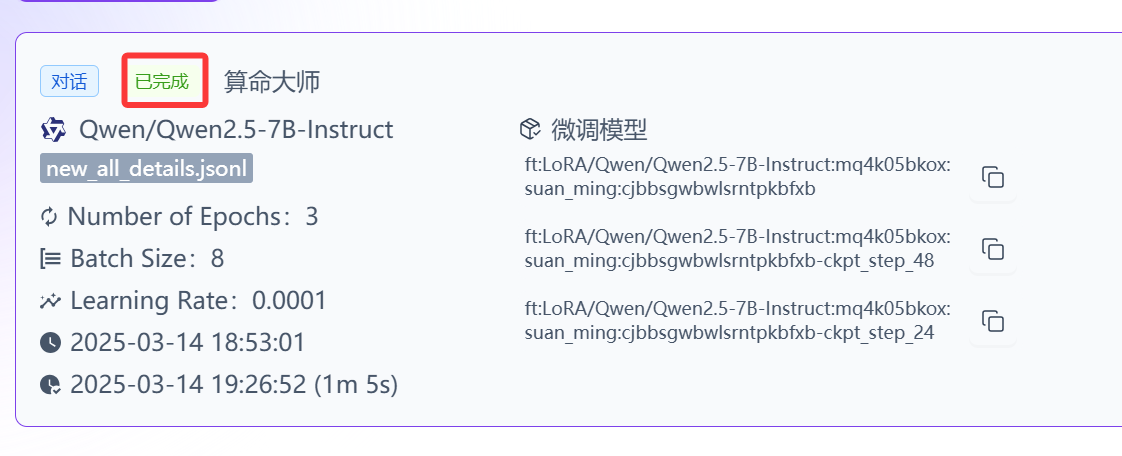The width and height of the screenshot is (1122, 456).
Task: Click the new_all_details.jsonl dataset tag
Action: tap(146, 170)
